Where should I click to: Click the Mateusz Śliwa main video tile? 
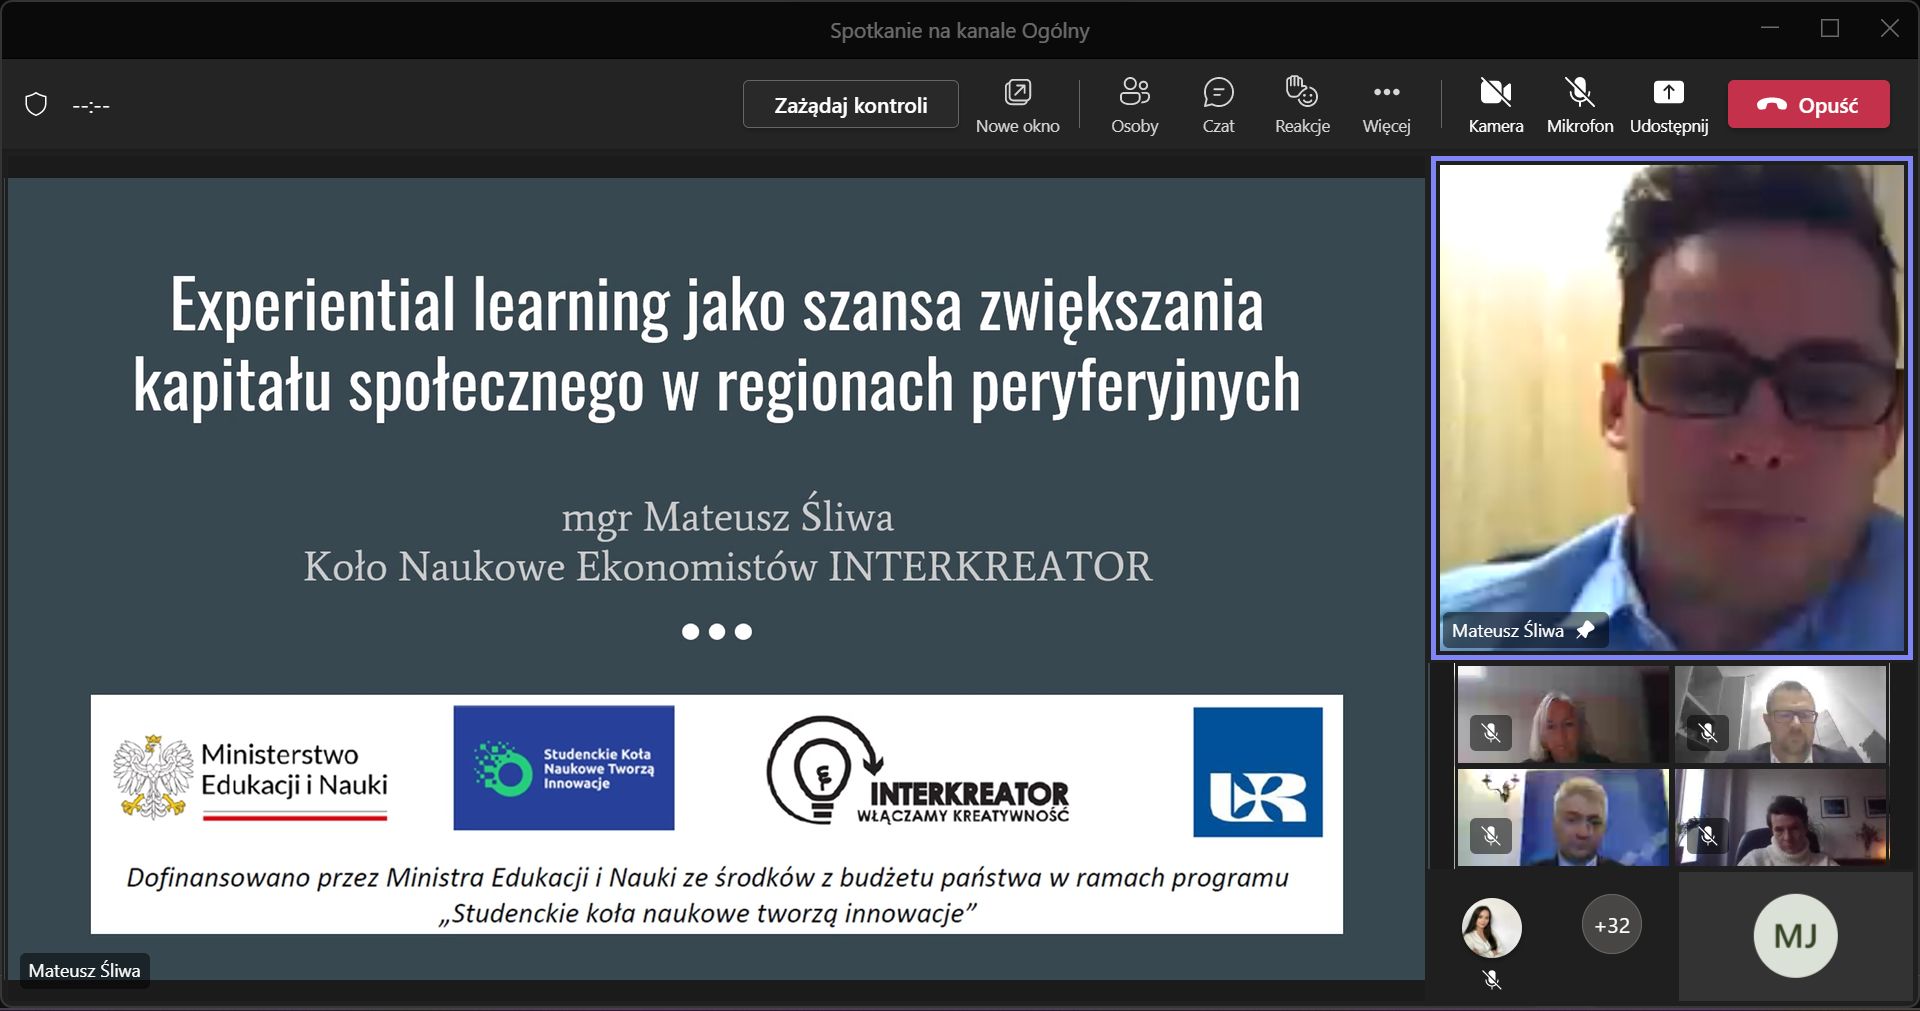pos(1671,400)
